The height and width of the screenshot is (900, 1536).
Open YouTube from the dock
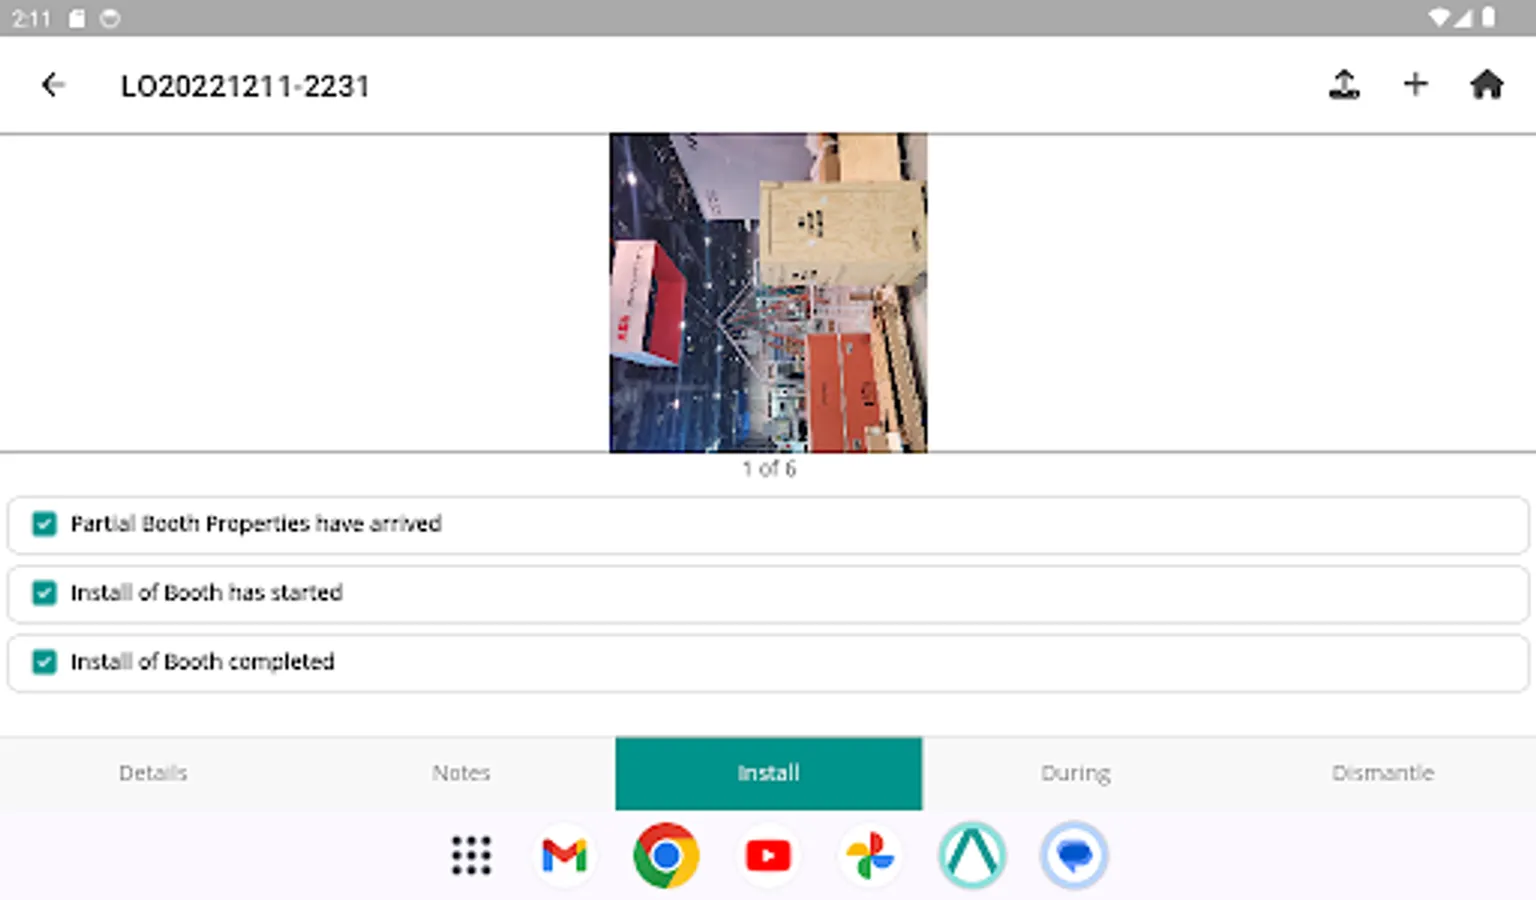coord(768,855)
